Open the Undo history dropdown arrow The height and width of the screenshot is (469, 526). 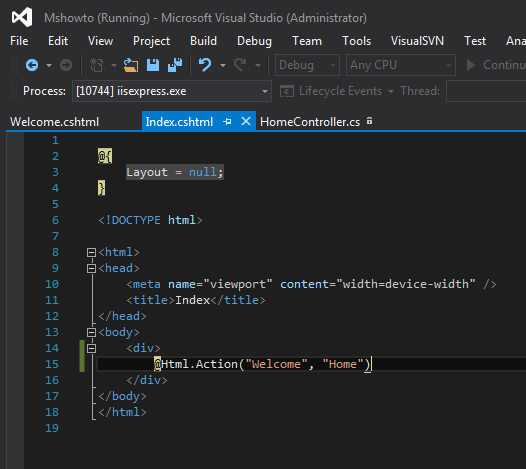click(223, 65)
